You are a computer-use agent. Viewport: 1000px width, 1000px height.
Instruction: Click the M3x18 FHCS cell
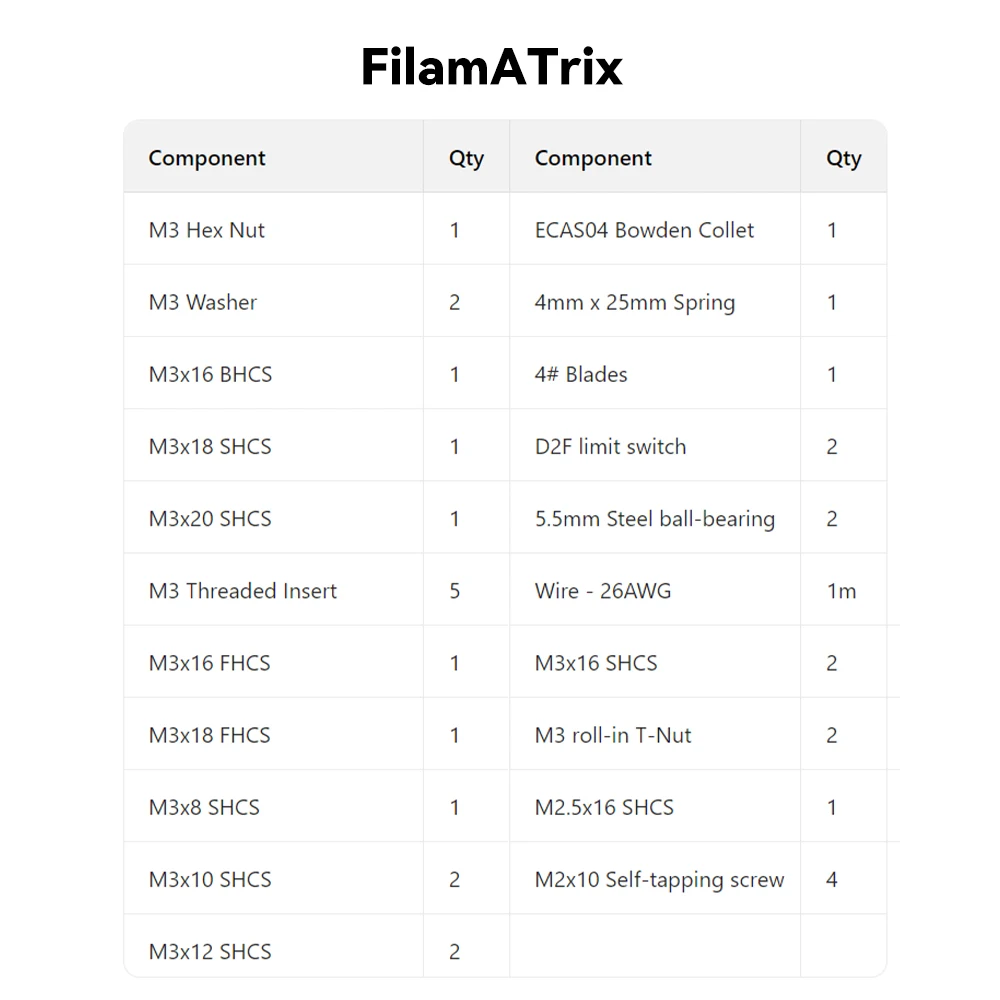coord(210,734)
